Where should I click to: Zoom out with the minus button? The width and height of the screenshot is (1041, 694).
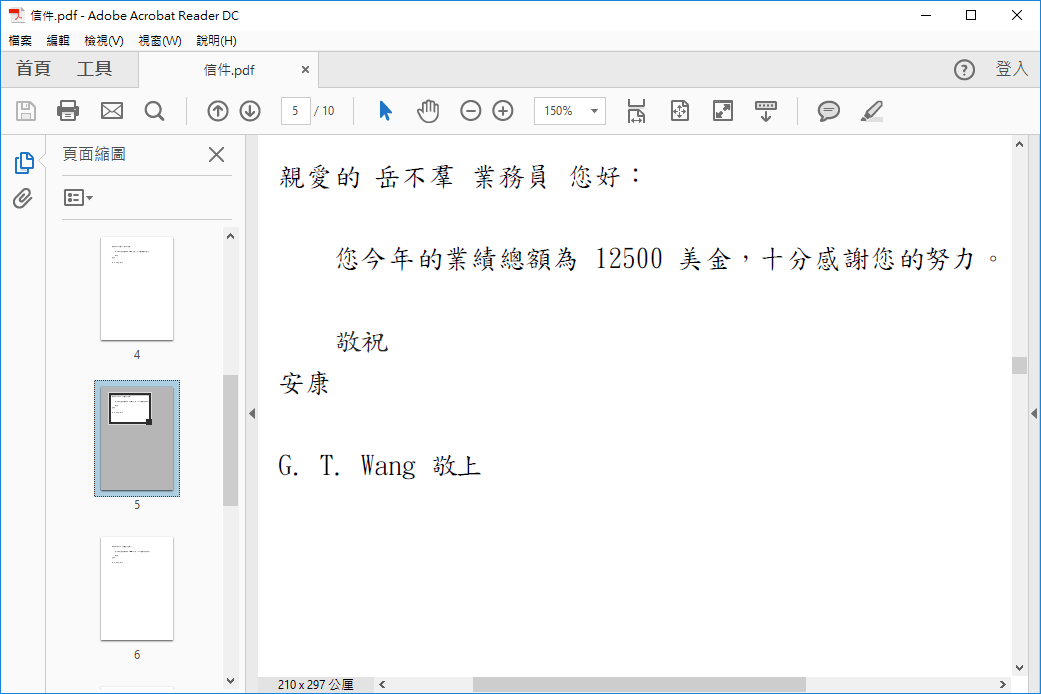click(470, 111)
